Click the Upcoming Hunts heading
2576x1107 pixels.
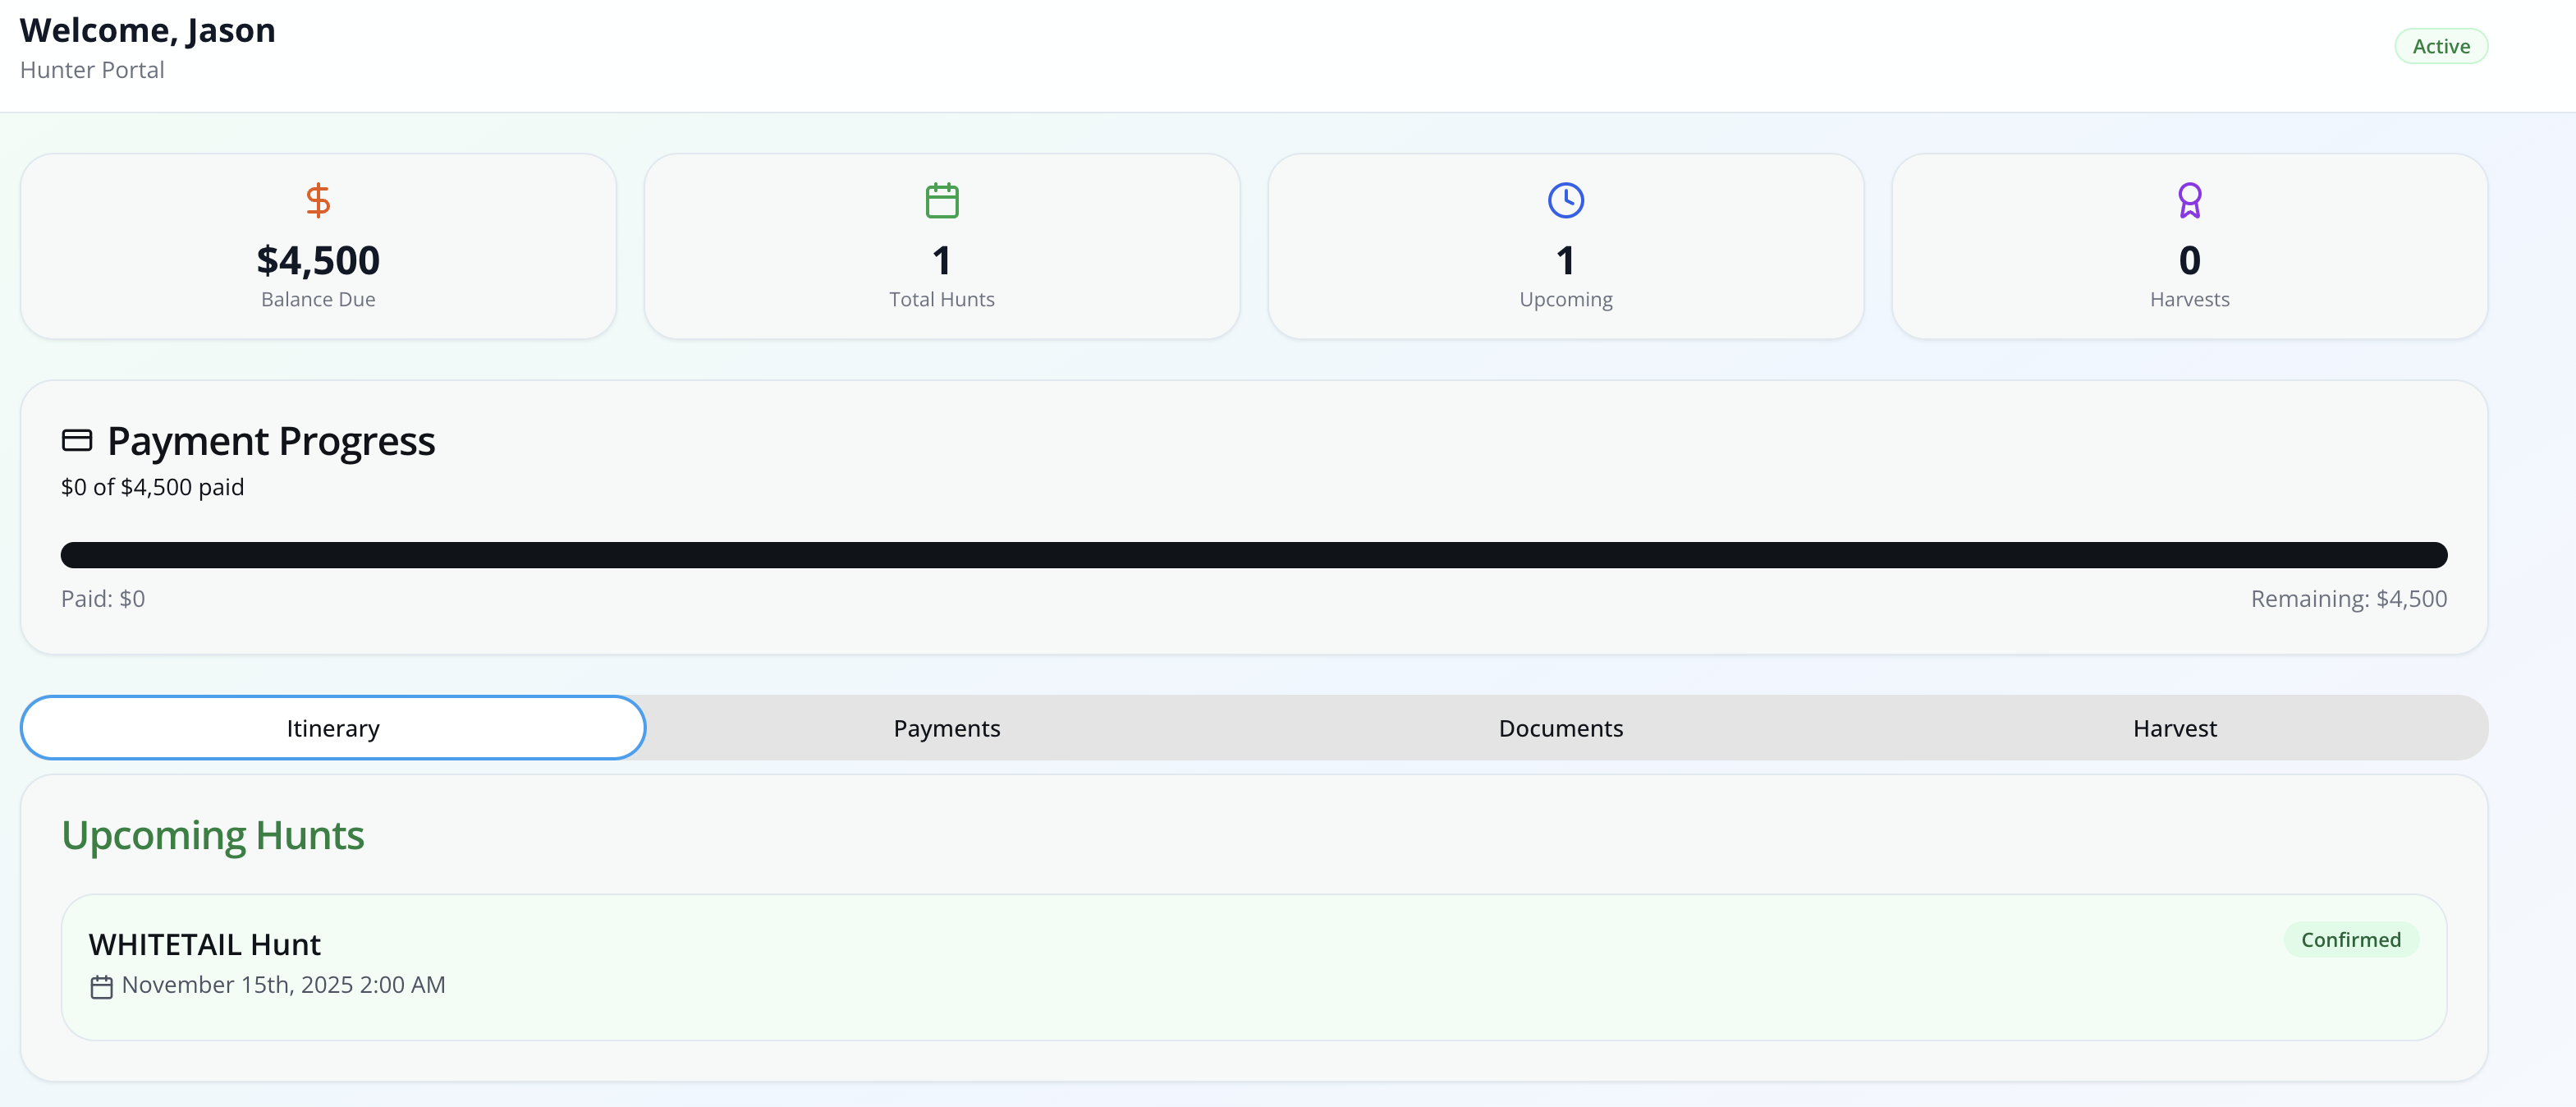click(213, 835)
